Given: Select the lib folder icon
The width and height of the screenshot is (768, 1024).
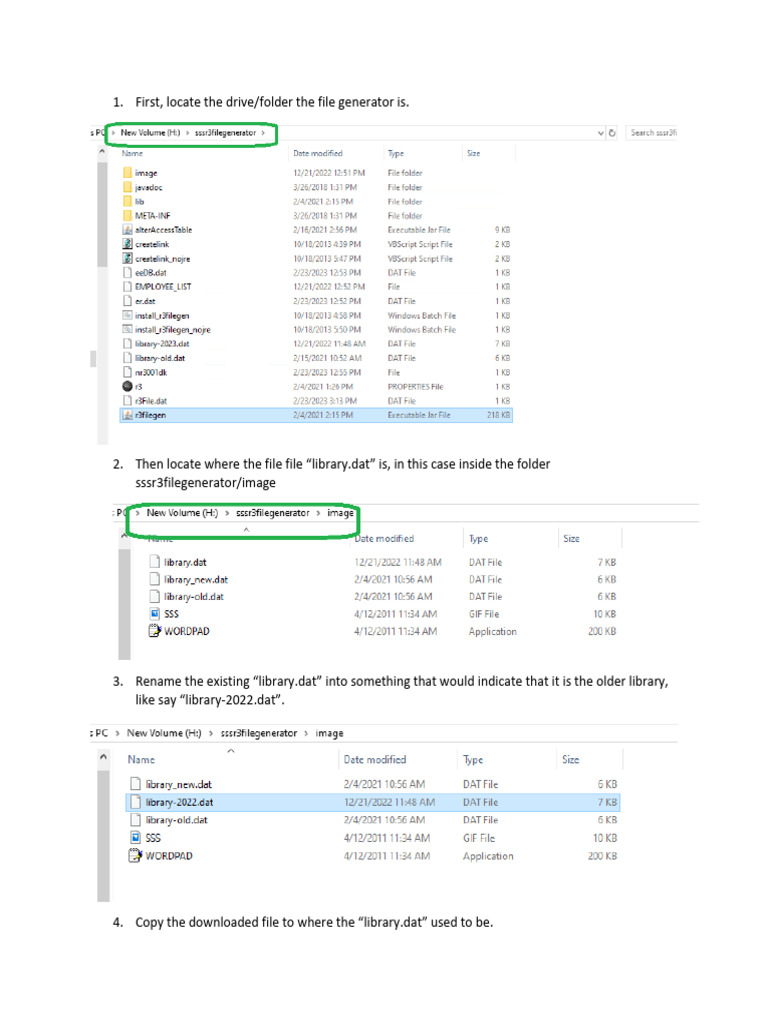Looking at the screenshot, I should point(127,202).
